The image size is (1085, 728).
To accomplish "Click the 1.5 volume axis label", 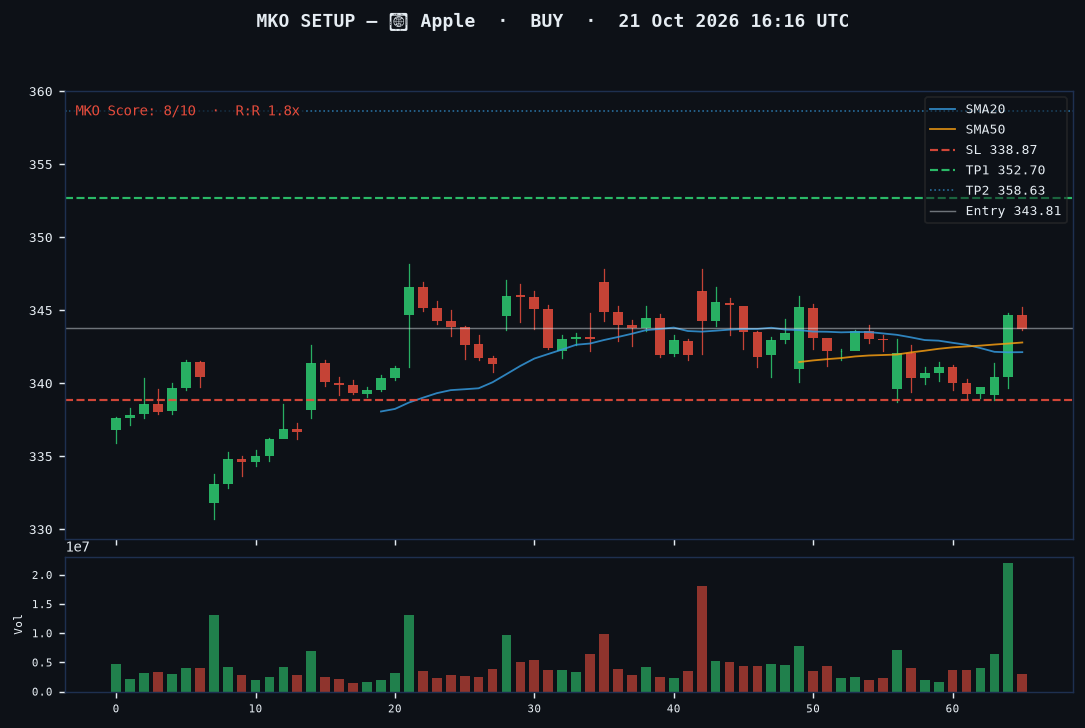I will (x=42, y=605).
